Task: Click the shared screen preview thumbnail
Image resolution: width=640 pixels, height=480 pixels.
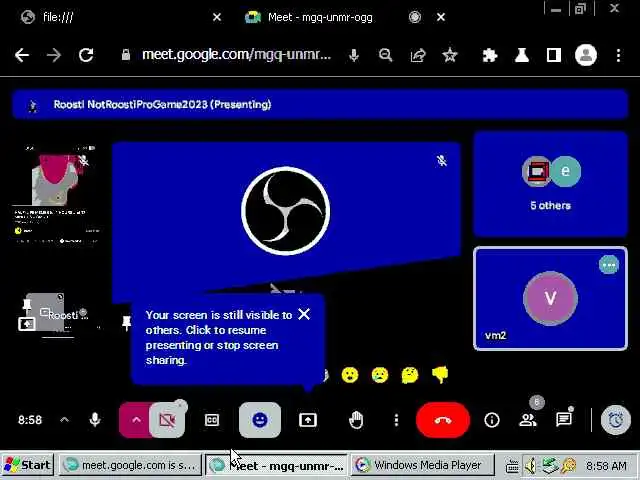Action: 57,195
